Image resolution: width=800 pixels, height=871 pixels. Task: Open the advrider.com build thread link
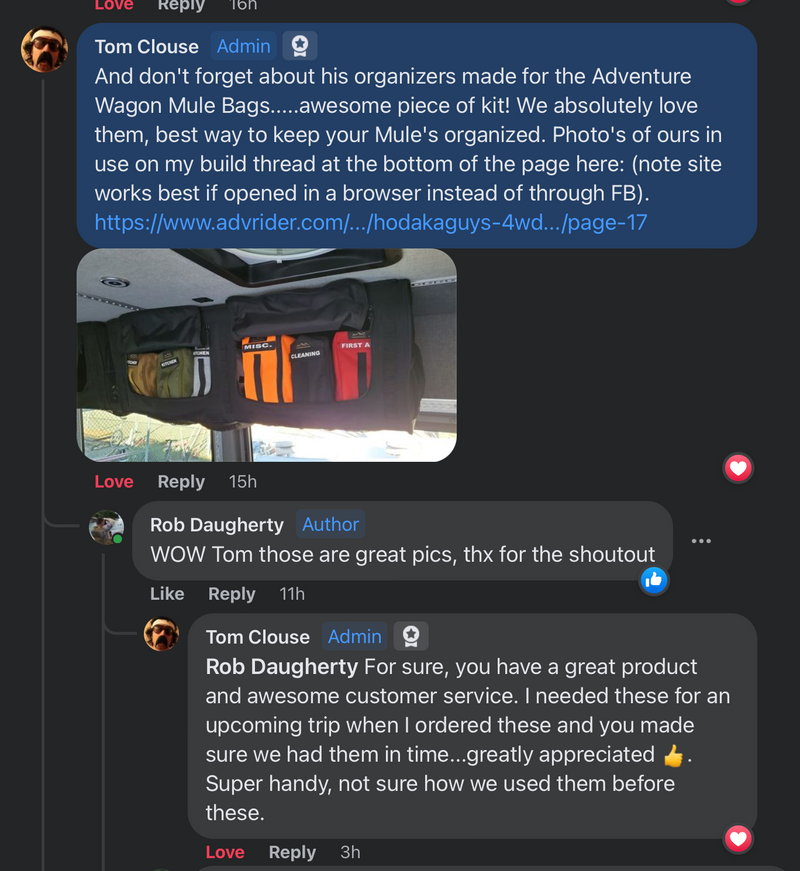point(371,222)
